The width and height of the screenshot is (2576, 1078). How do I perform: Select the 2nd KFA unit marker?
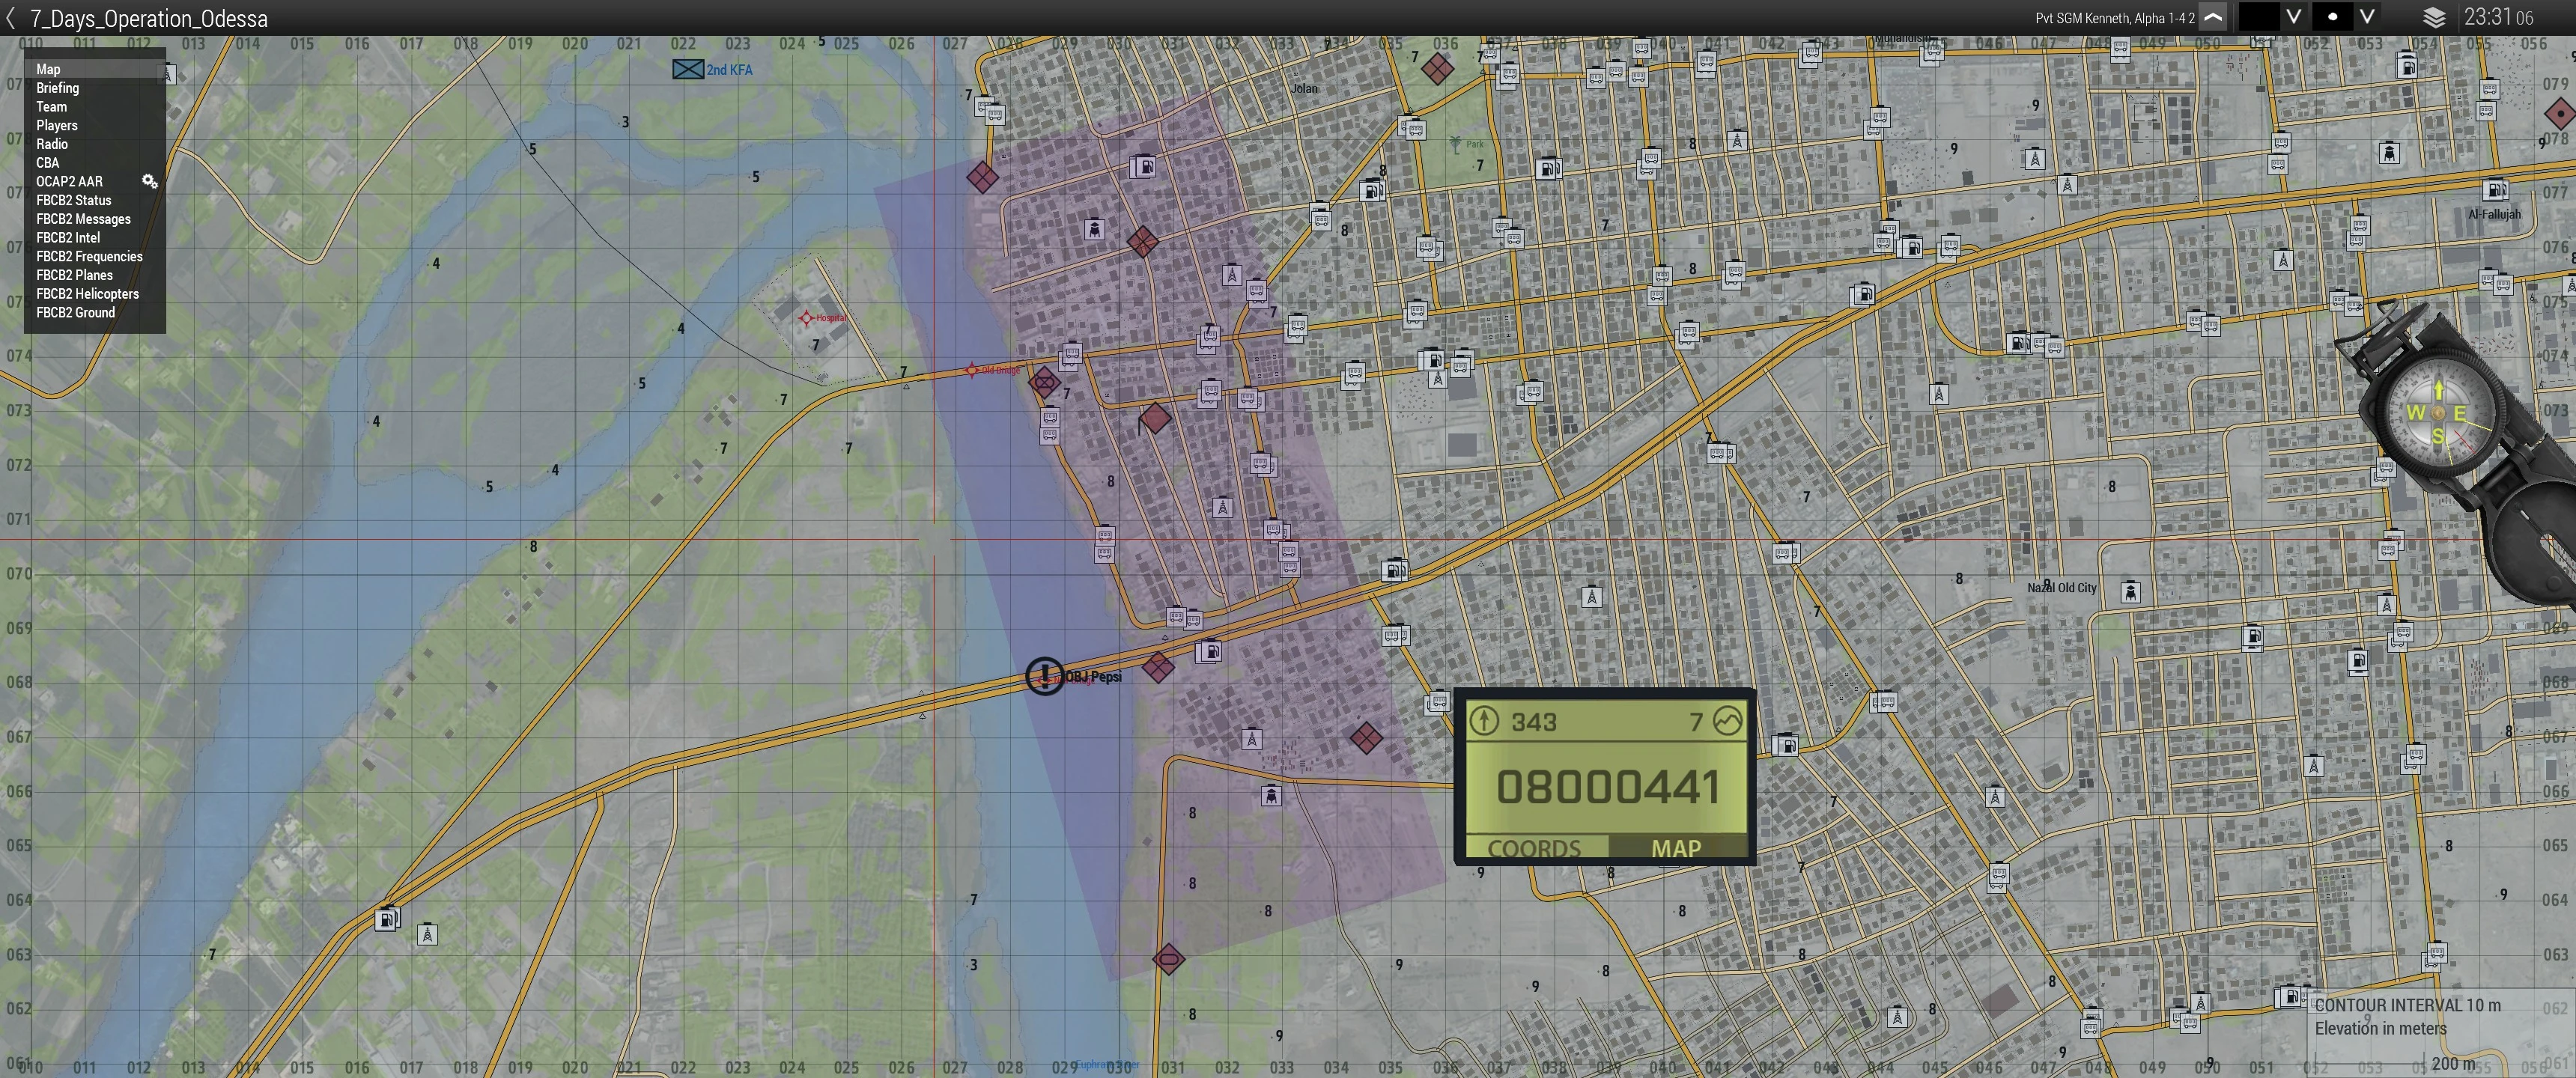[x=688, y=69]
